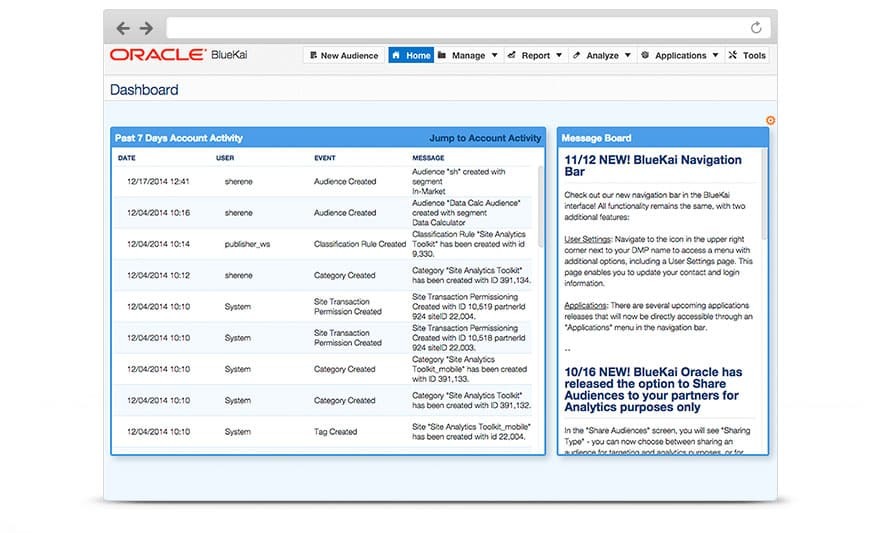Click the browser forward arrow

click(x=146, y=28)
